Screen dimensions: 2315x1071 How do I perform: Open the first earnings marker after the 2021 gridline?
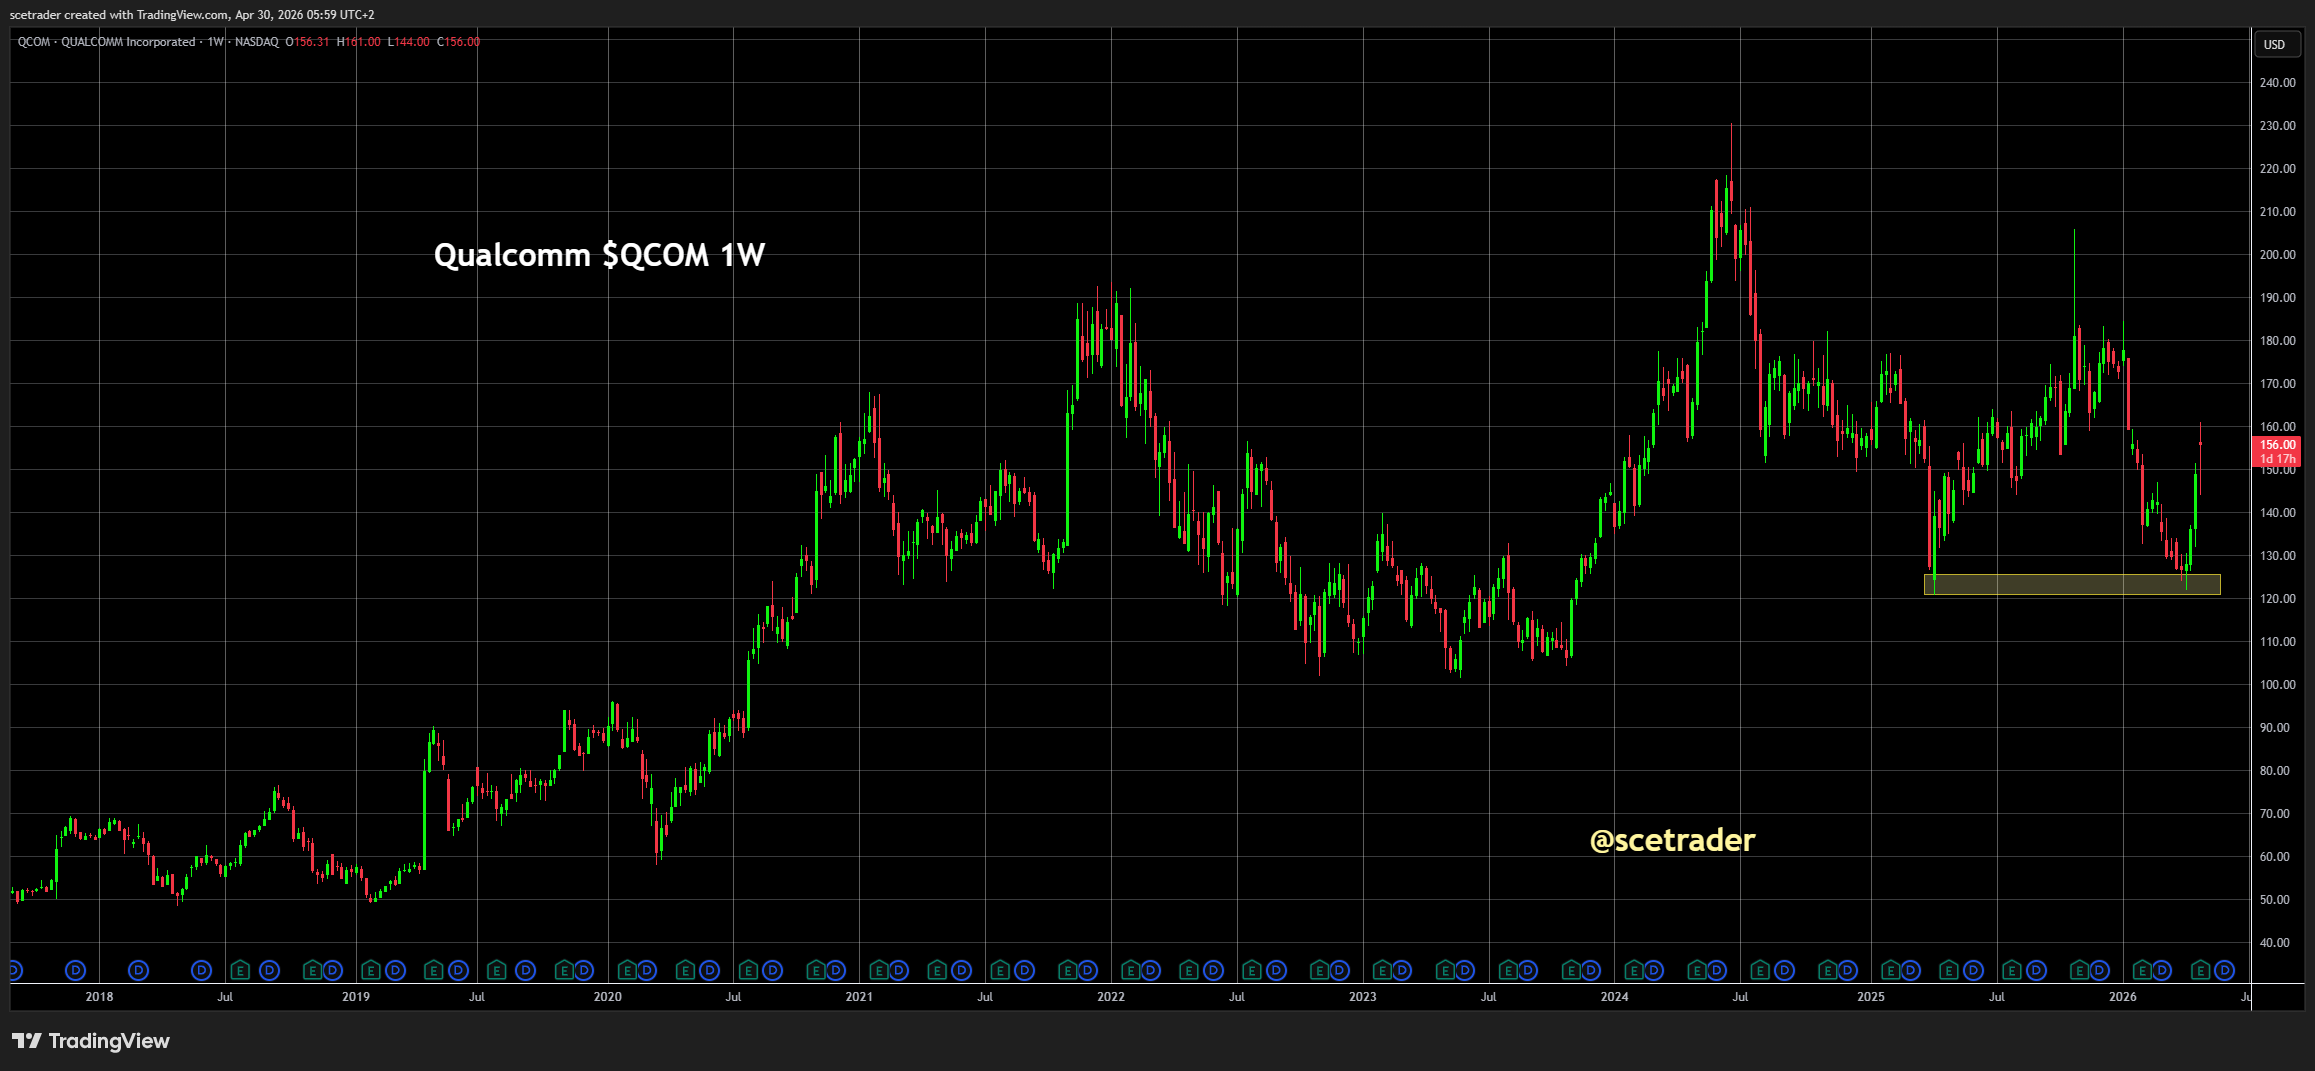[x=879, y=970]
